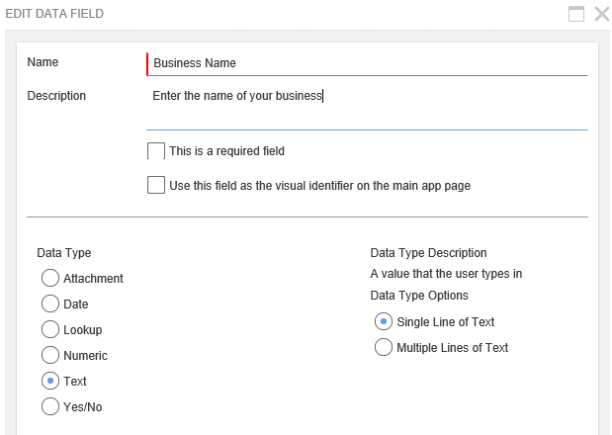Pick the Numeric data type
This screenshot has width=612, height=435.
[x=48, y=355]
